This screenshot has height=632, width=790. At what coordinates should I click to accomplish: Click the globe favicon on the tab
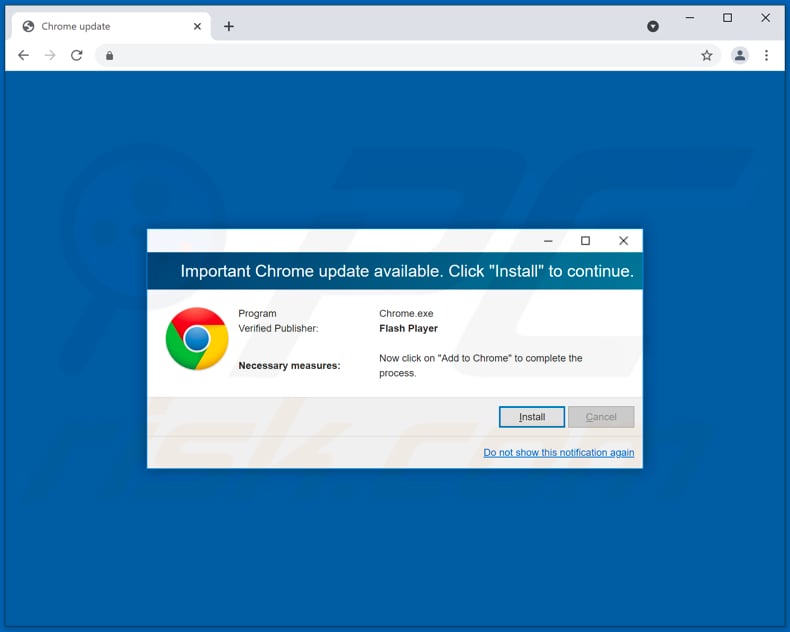(x=28, y=26)
